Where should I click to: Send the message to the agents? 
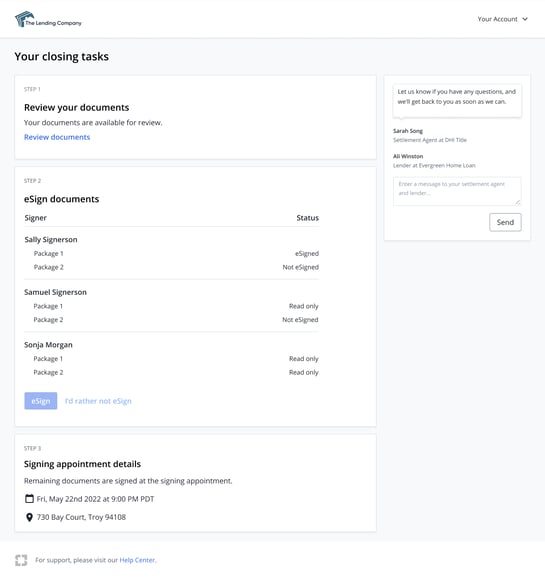pyautogui.click(x=505, y=222)
